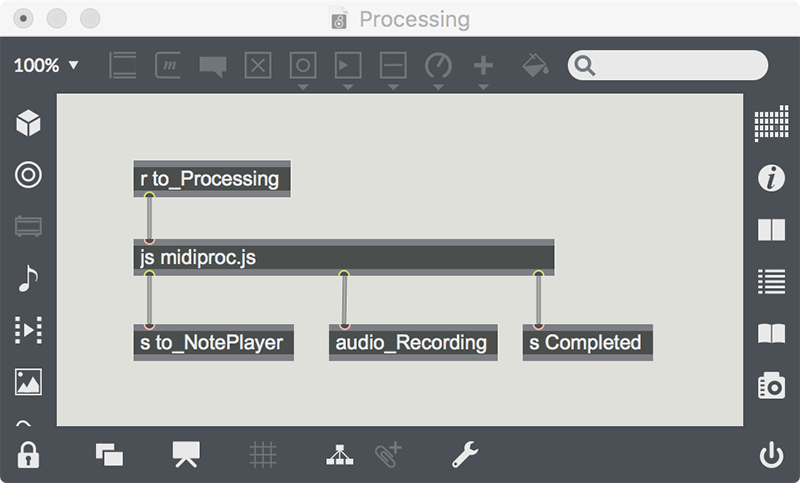Open the Max Console list icon

coord(771,282)
